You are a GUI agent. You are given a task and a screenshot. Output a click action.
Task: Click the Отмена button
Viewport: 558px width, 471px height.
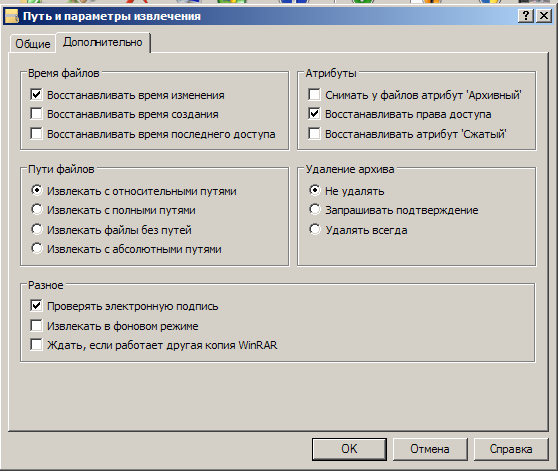430,449
